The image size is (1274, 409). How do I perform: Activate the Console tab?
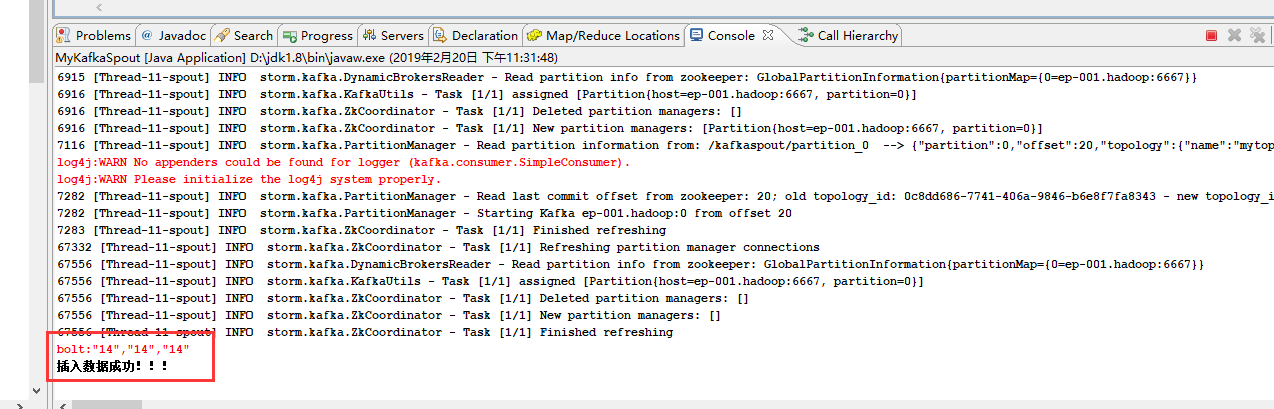(x=730, y=35)
